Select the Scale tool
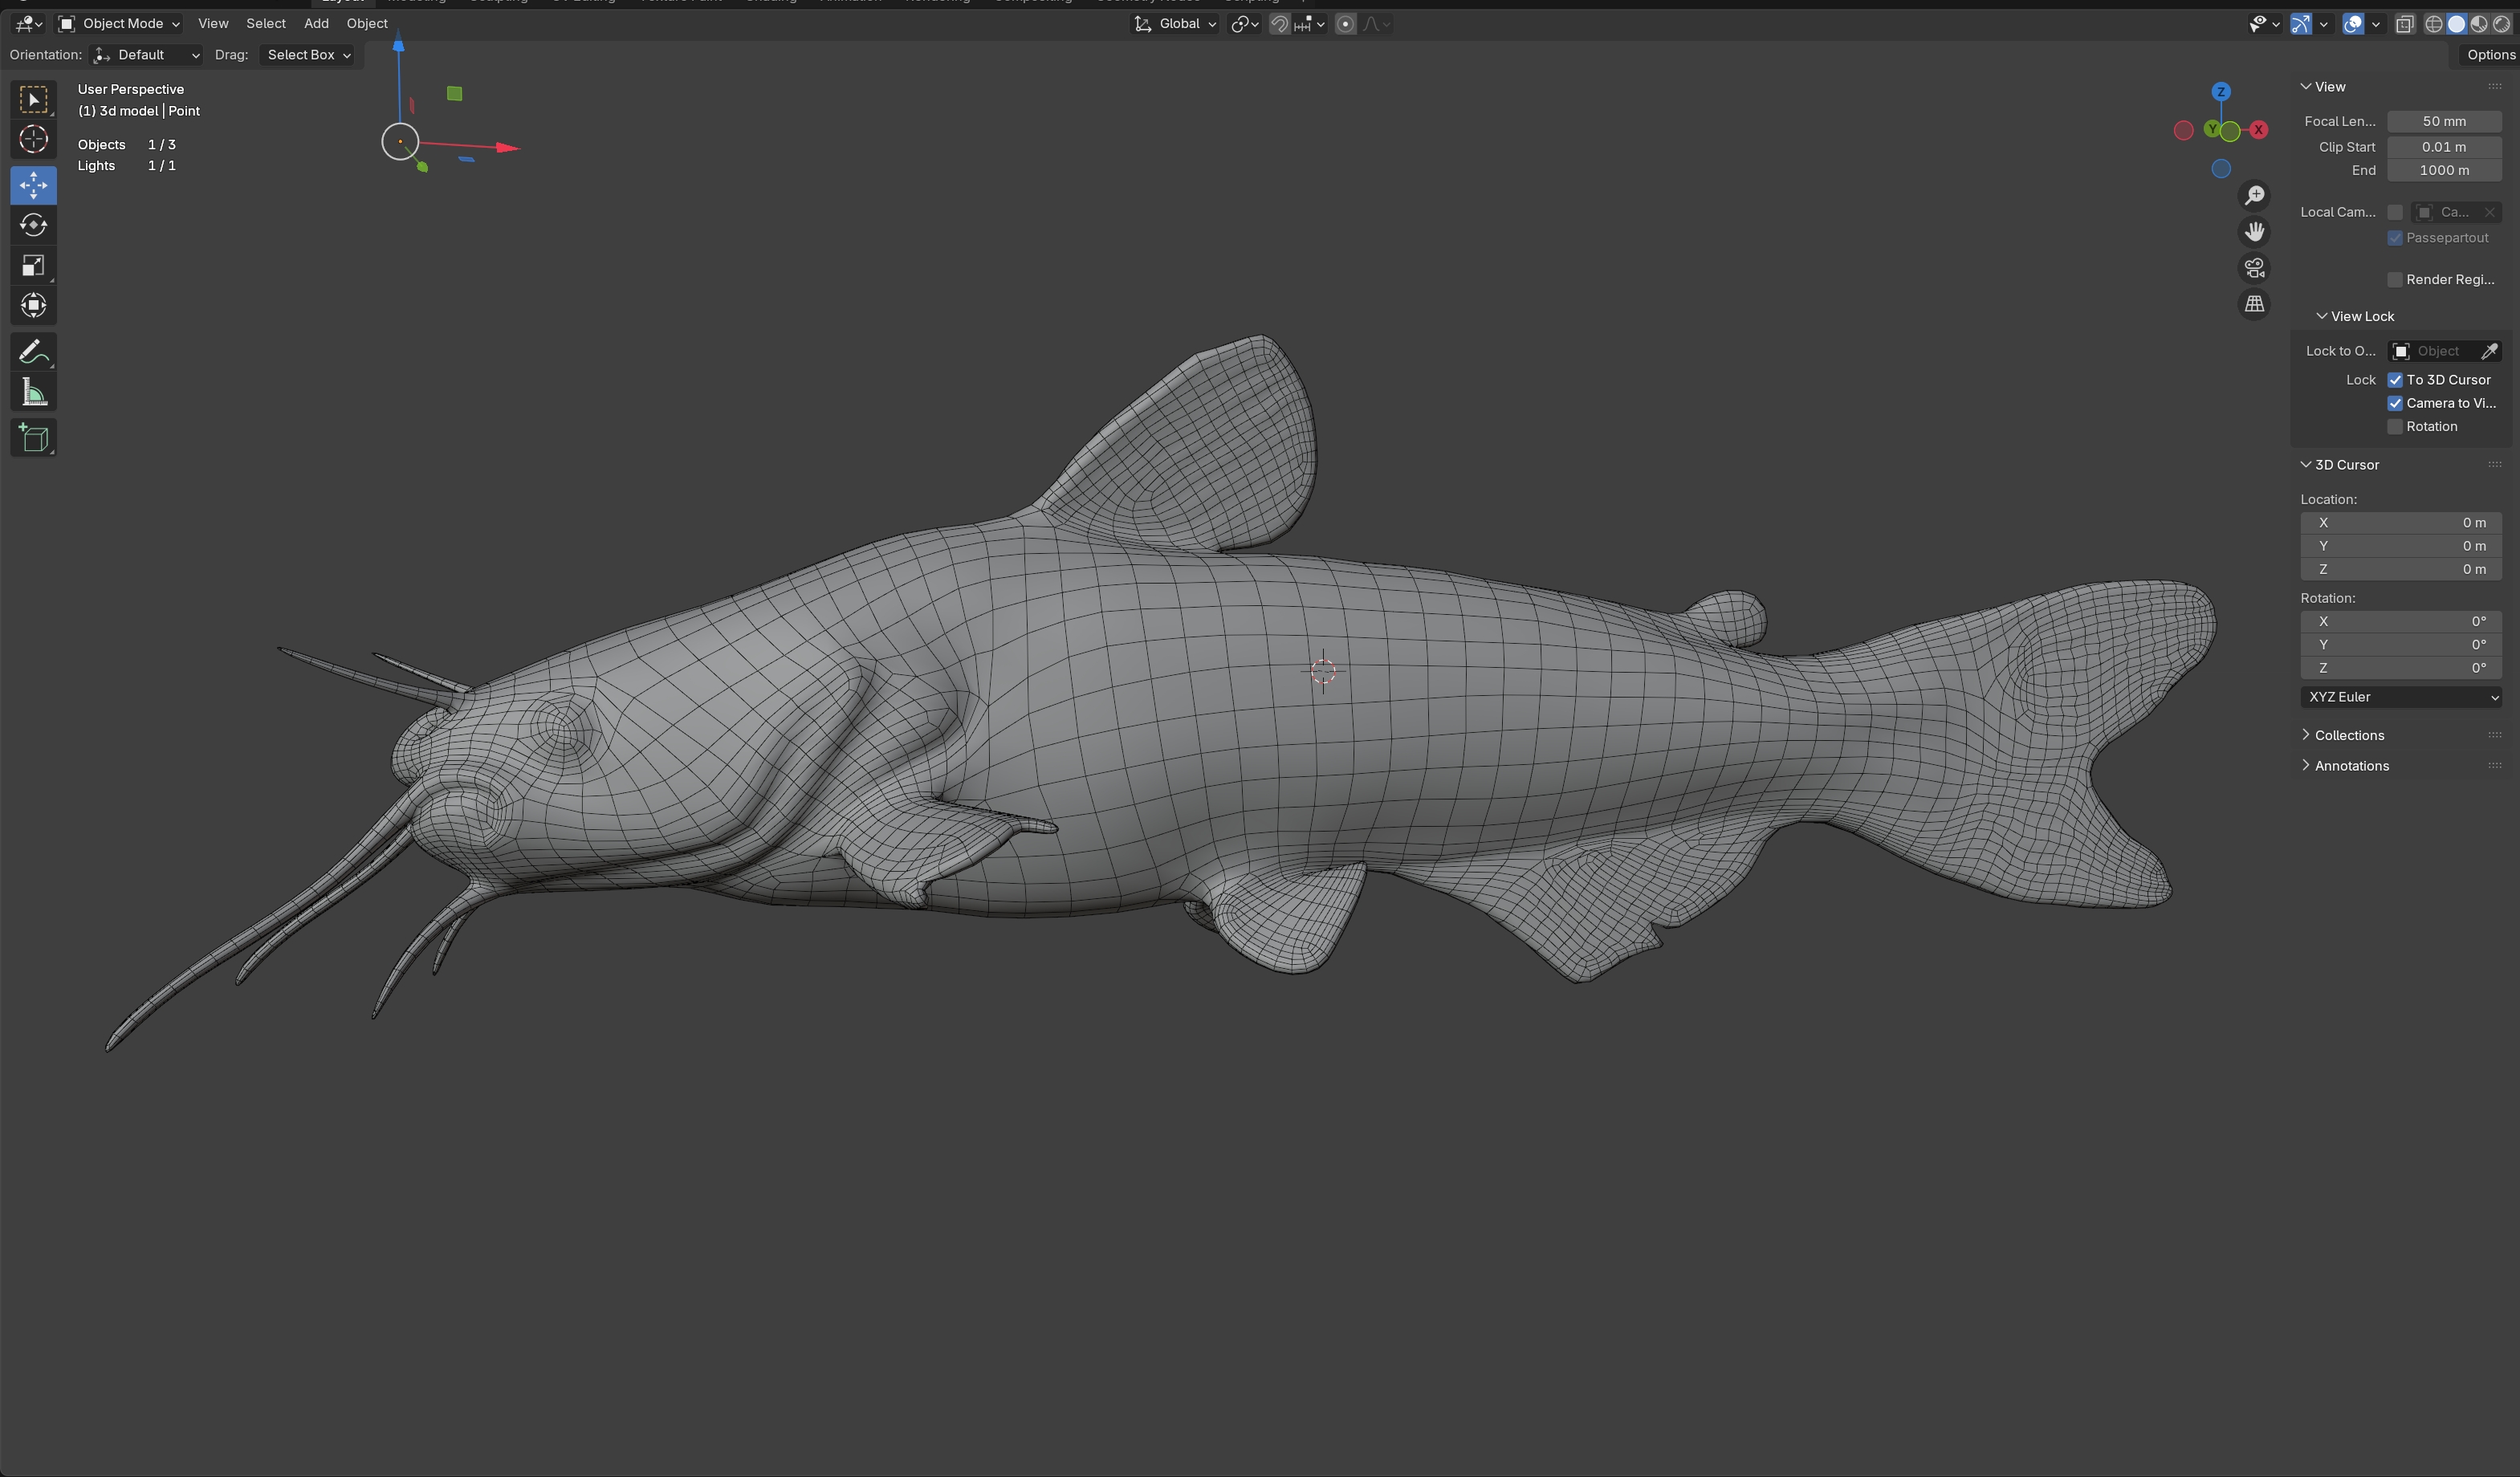 coord(33,265)
